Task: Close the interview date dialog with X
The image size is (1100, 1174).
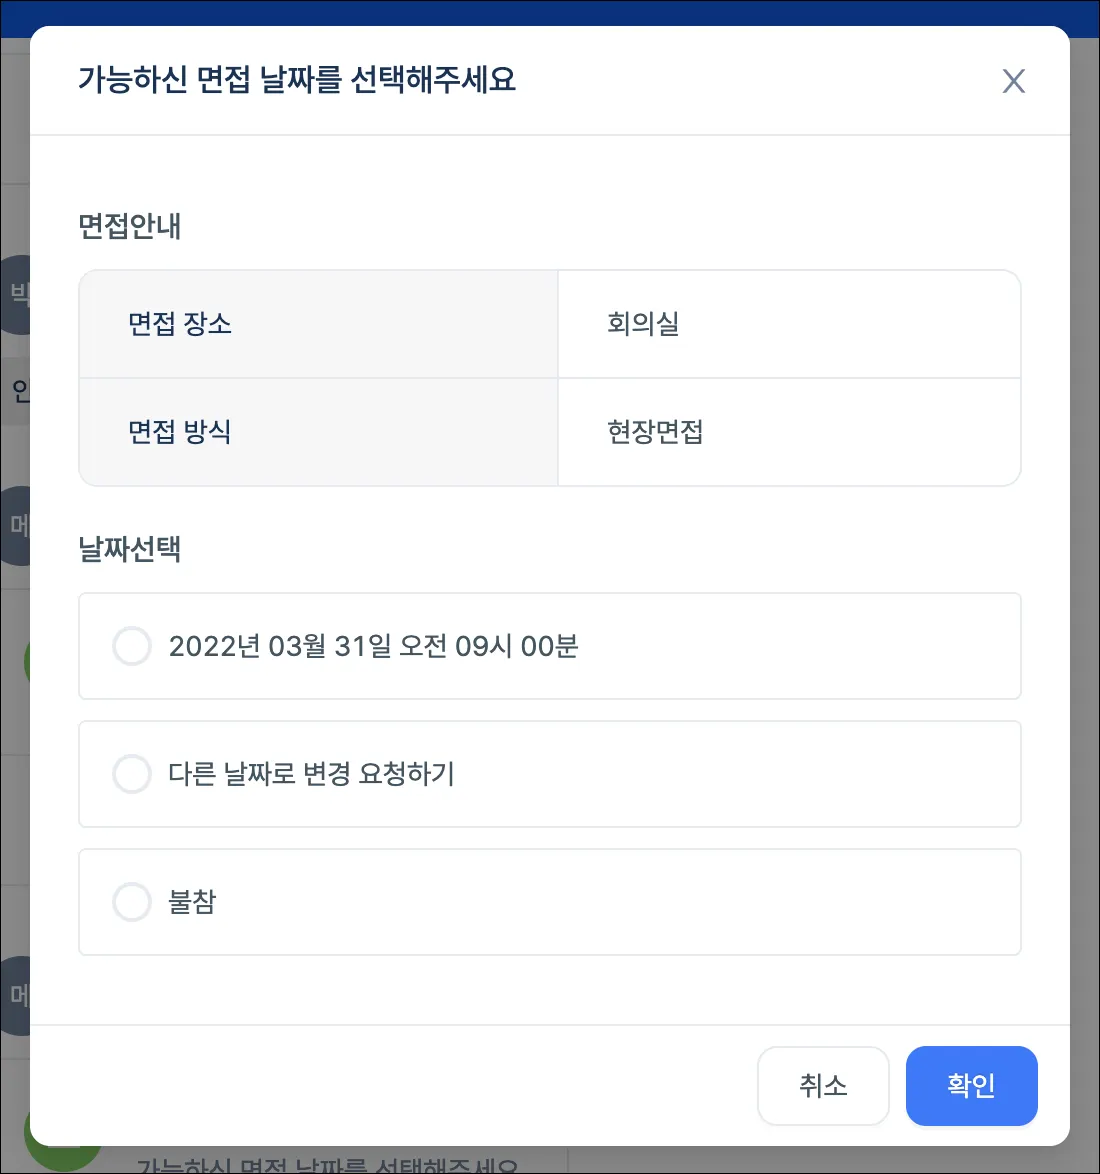Action: (1013, 81)
